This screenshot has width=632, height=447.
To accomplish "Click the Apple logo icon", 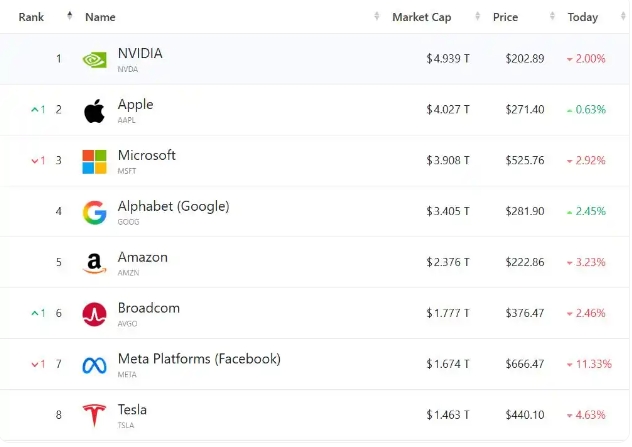I will pos(94,110).
